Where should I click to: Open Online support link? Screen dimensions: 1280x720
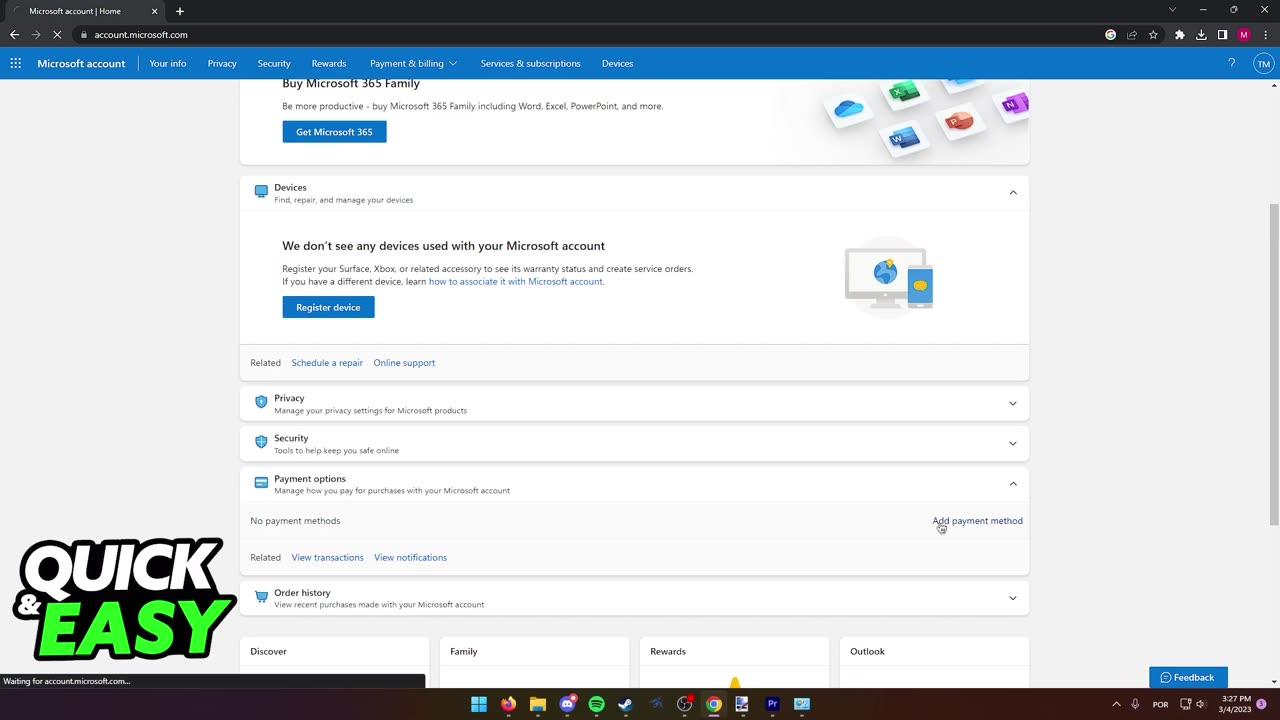tap(404, 362)
